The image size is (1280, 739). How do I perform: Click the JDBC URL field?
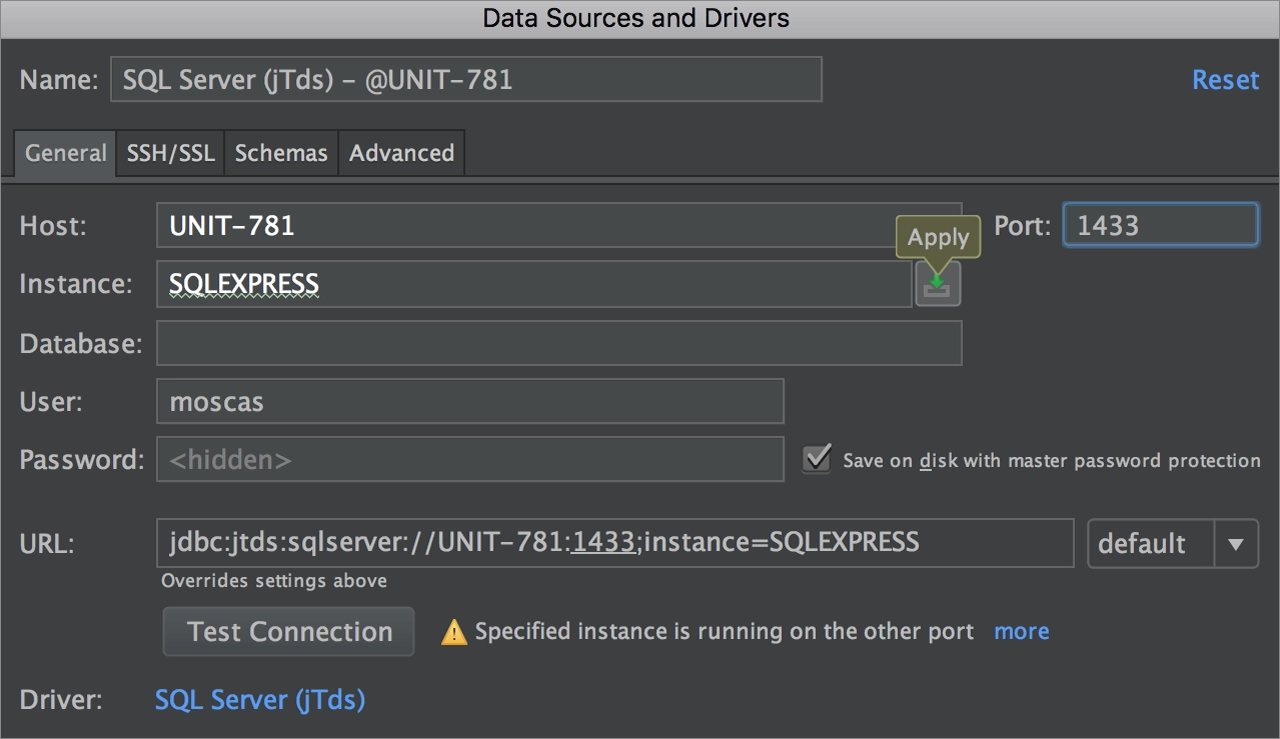point(615,543)
